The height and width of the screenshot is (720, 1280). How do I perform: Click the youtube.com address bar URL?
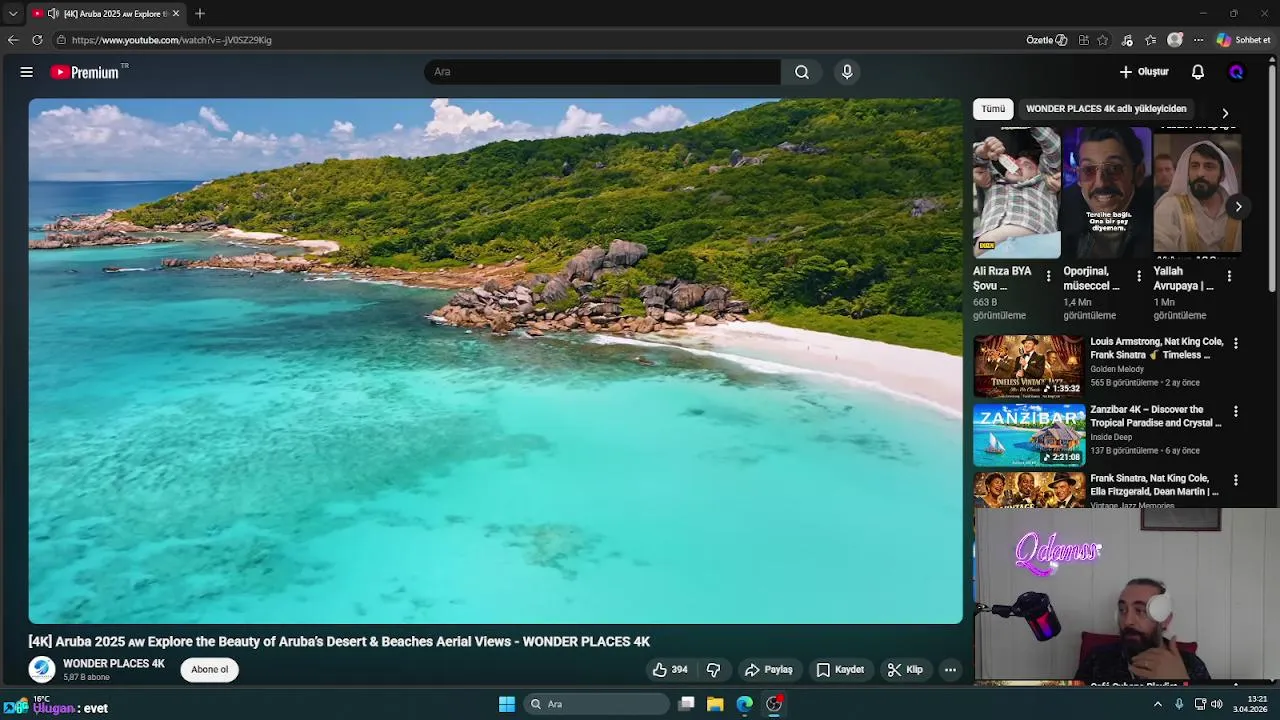click(x=172, y=40)
